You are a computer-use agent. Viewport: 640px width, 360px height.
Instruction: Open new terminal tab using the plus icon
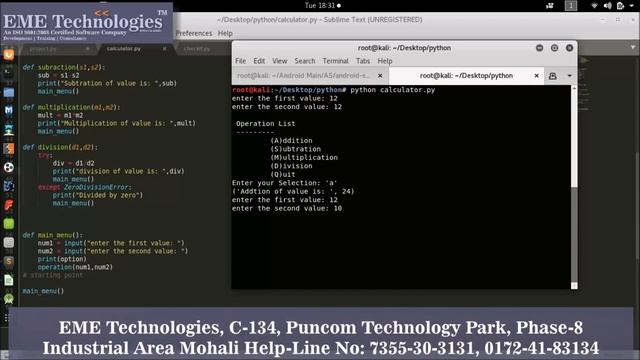[552, 76]
